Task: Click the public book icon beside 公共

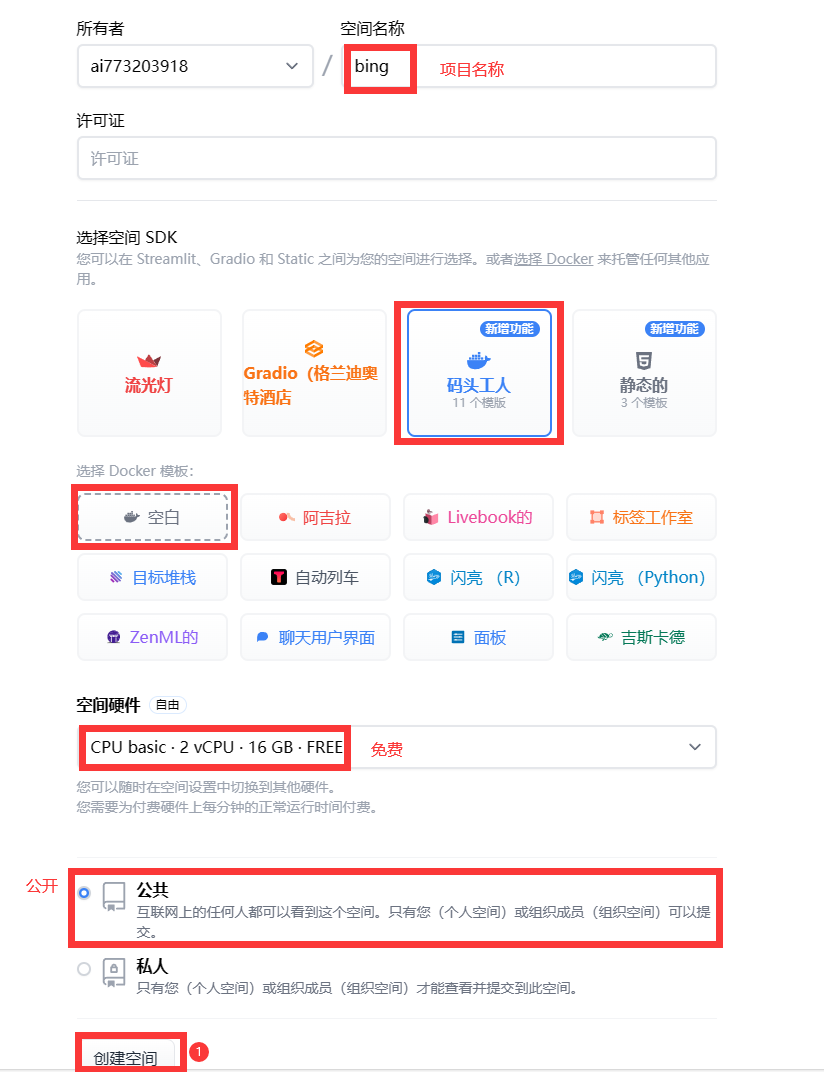Action: 114,896
